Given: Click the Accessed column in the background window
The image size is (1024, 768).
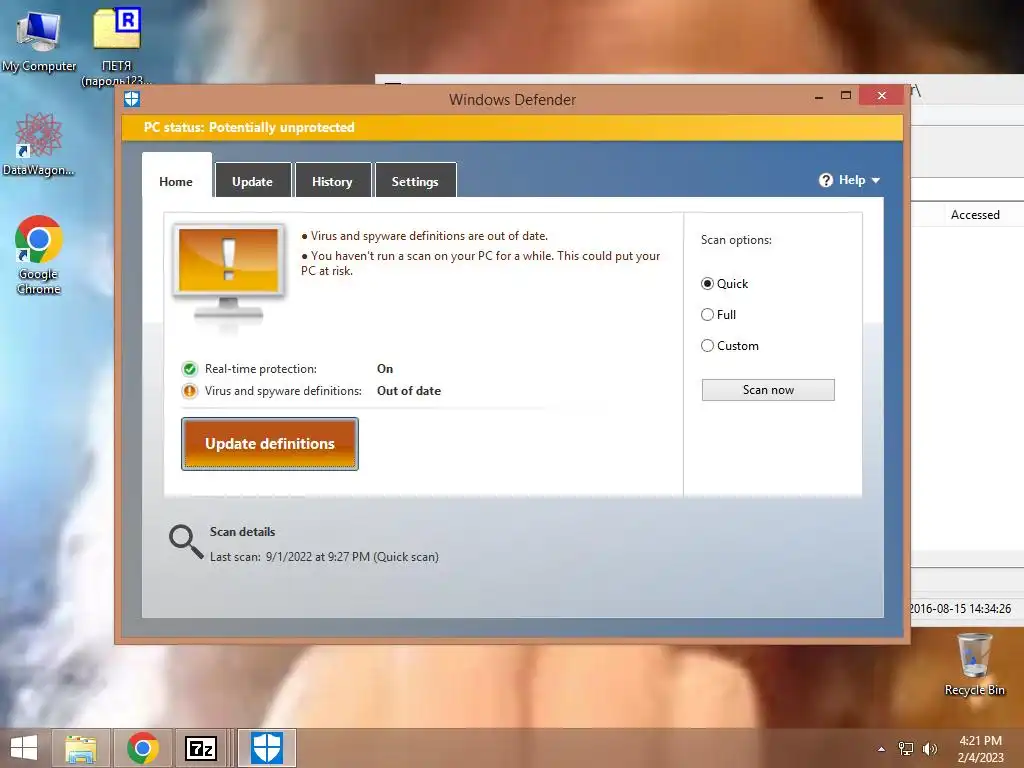Looking at the screenshot, I should pyautogui.click(x=975, y=215).
